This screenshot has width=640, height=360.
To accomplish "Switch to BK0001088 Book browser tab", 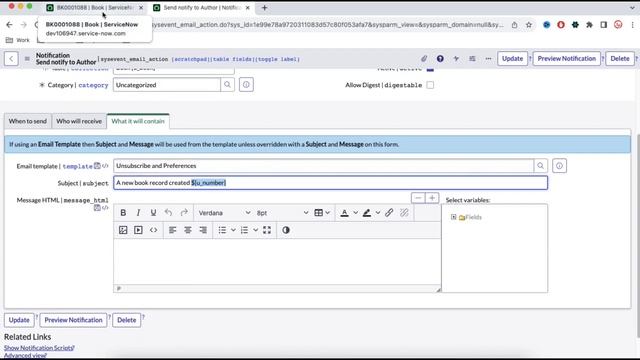I will (94, 8).
